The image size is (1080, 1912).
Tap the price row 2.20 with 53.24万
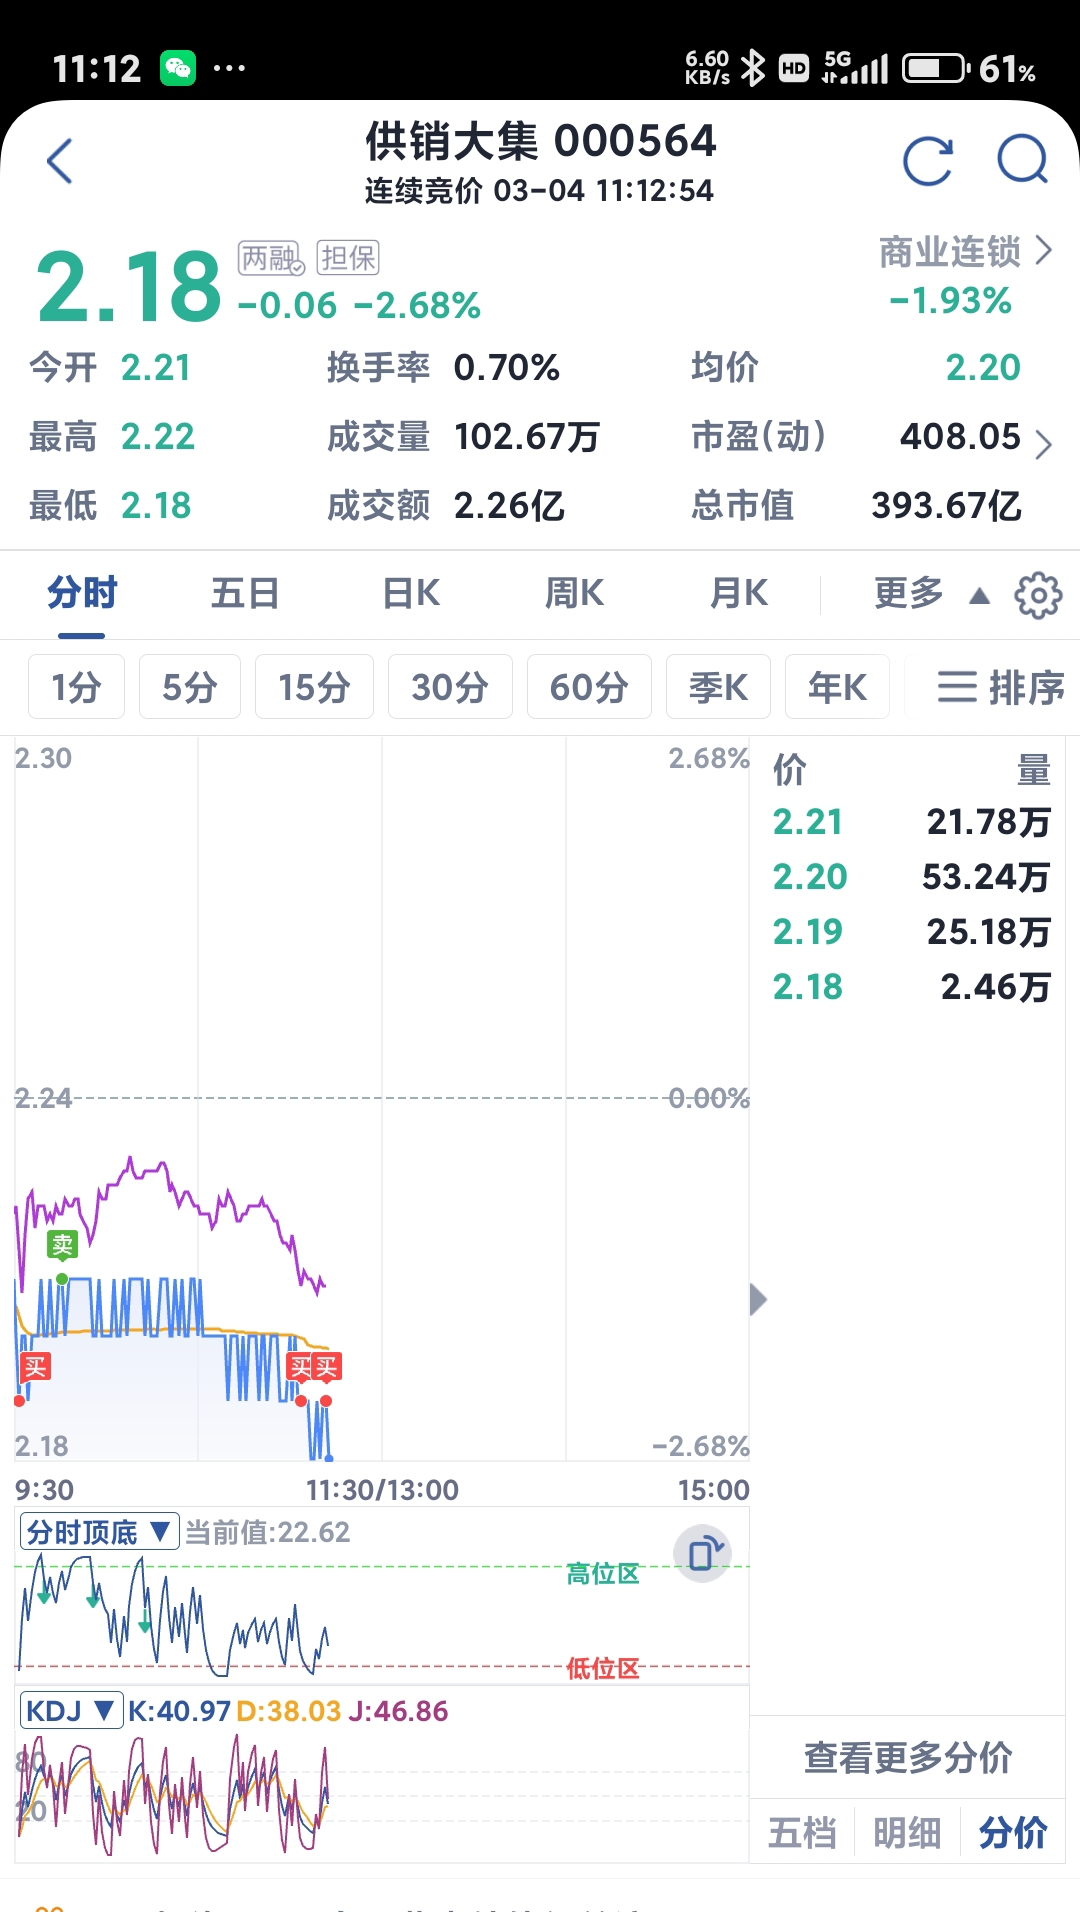point(911,877)
